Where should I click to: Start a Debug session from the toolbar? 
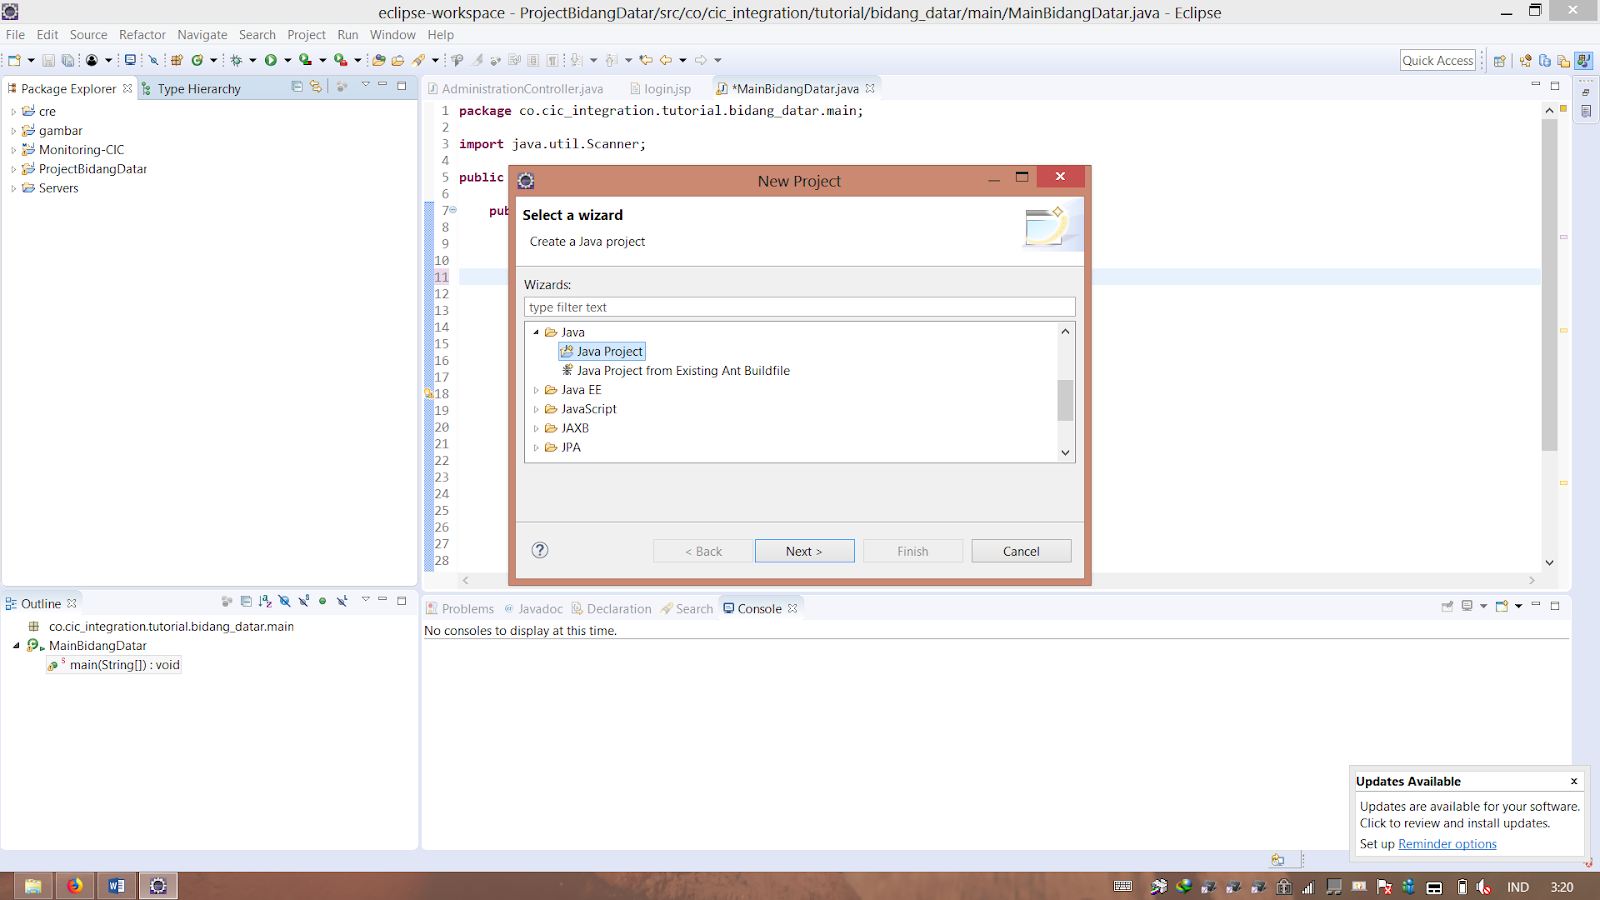(237, 59)
